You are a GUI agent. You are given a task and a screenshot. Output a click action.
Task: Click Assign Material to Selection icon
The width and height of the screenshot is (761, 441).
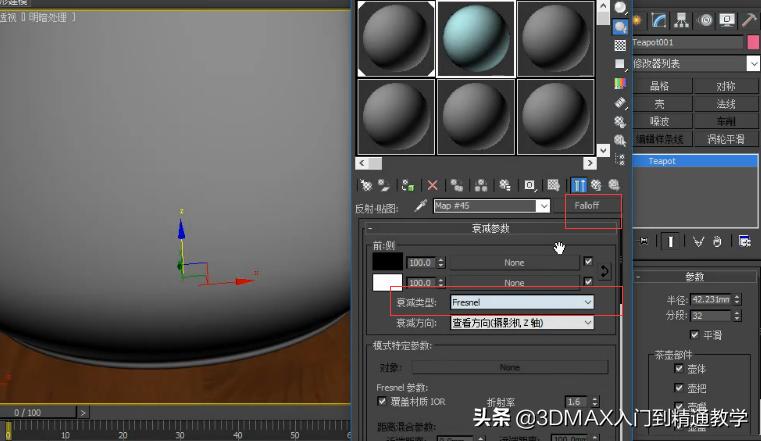(408, 185)
